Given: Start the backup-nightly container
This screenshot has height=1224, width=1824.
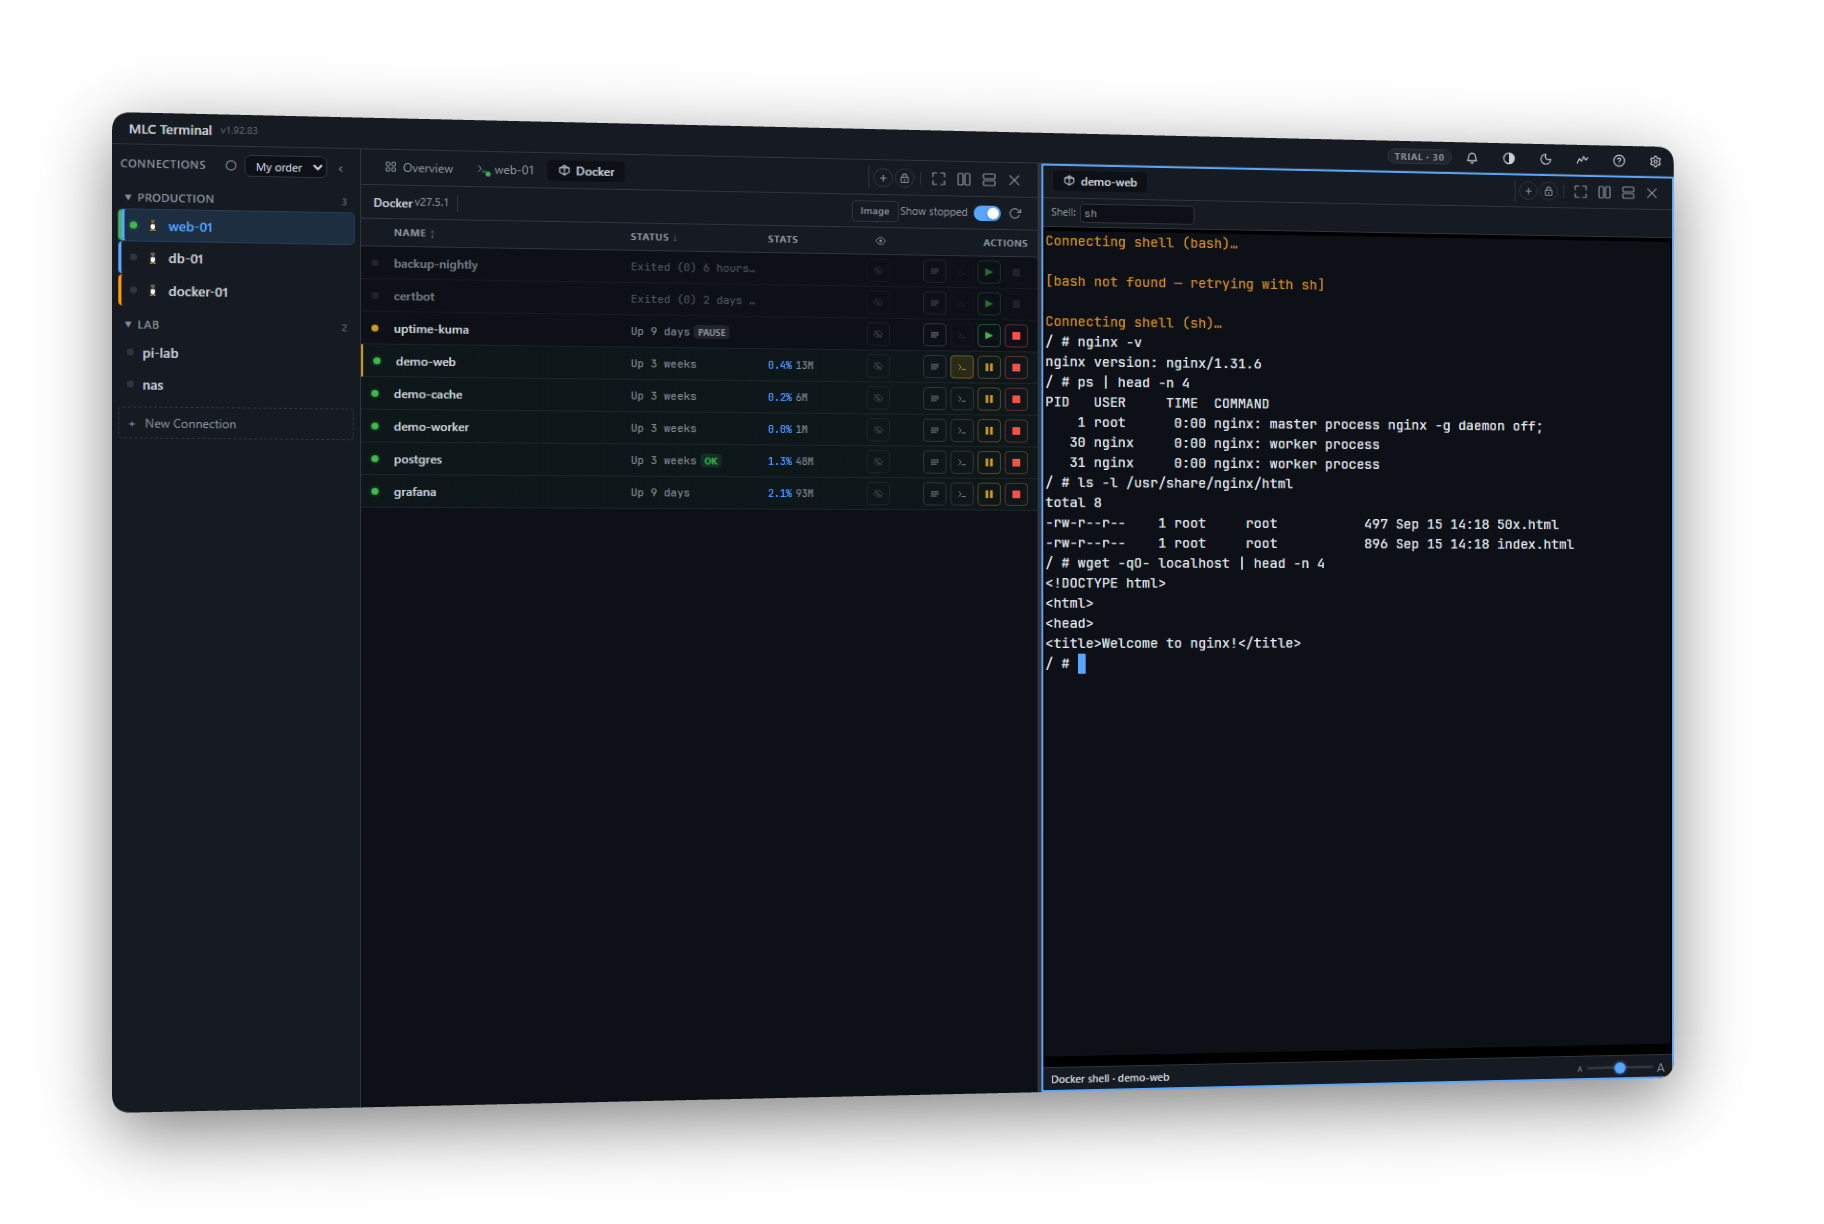Looking at the screenshot, I should (x=989, y=272).
